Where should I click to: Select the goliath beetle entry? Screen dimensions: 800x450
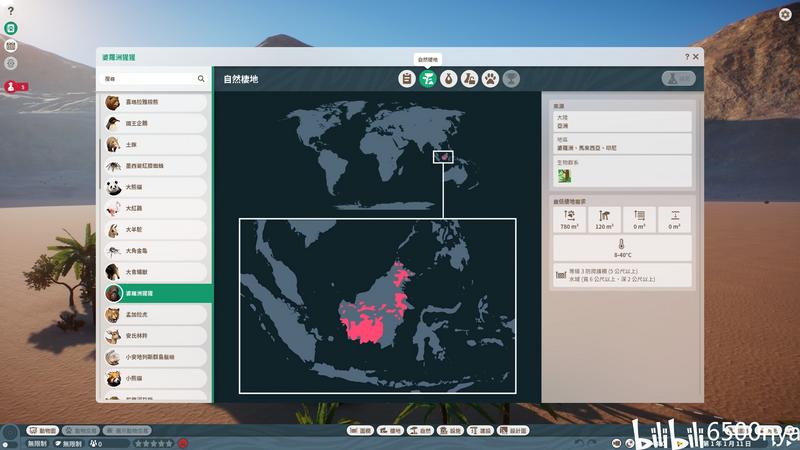(155, 251)
